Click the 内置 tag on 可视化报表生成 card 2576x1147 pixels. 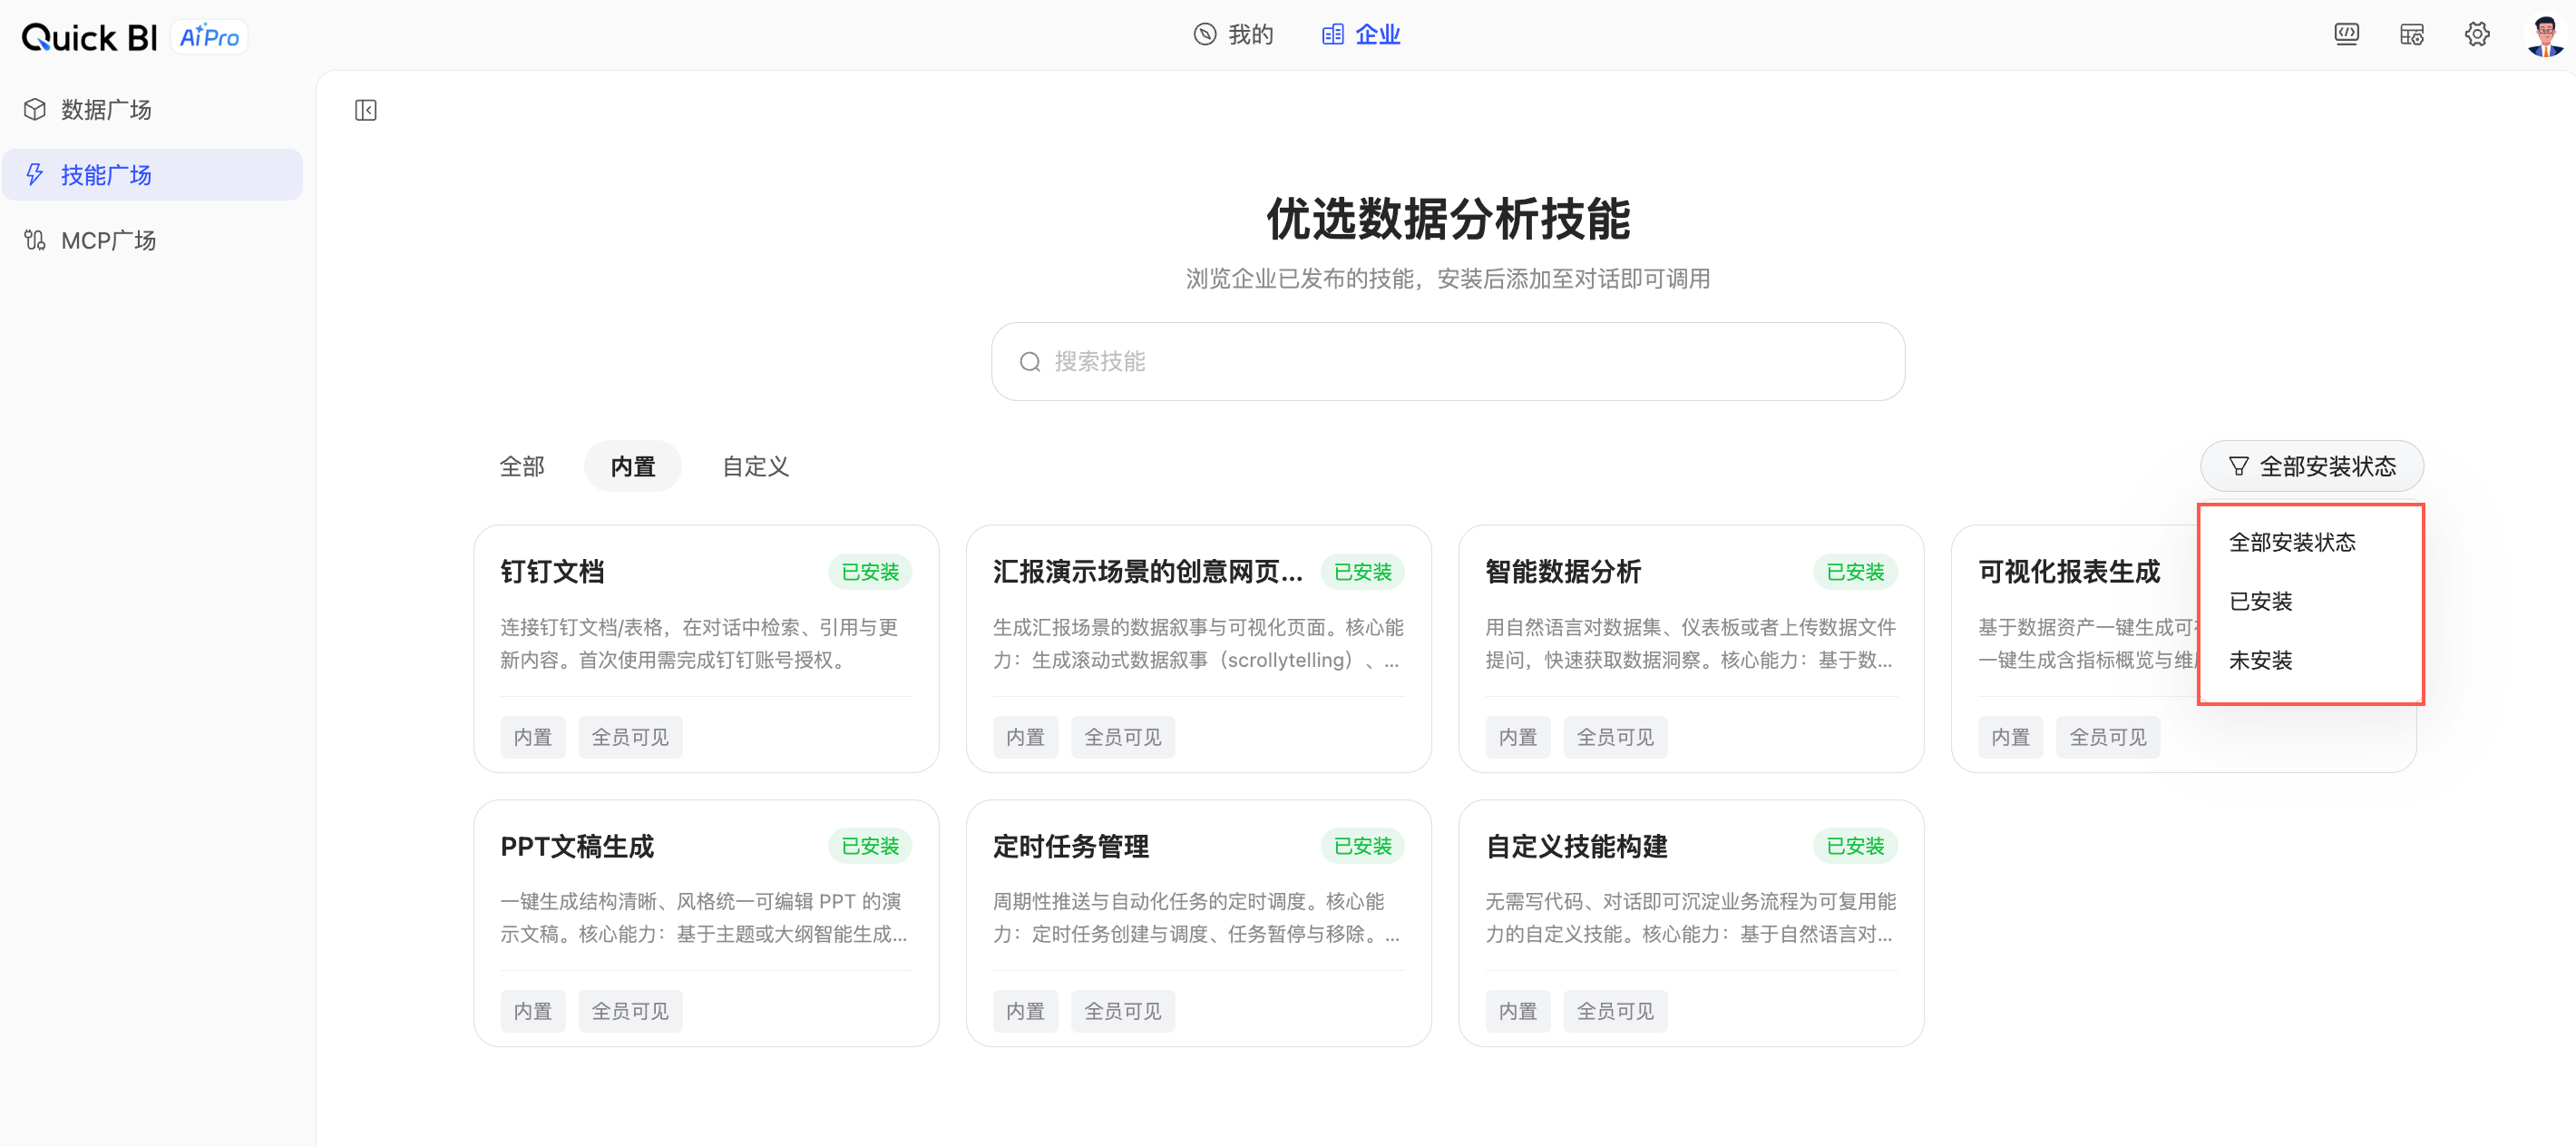pyautogui.click(x=2010, y=737)
